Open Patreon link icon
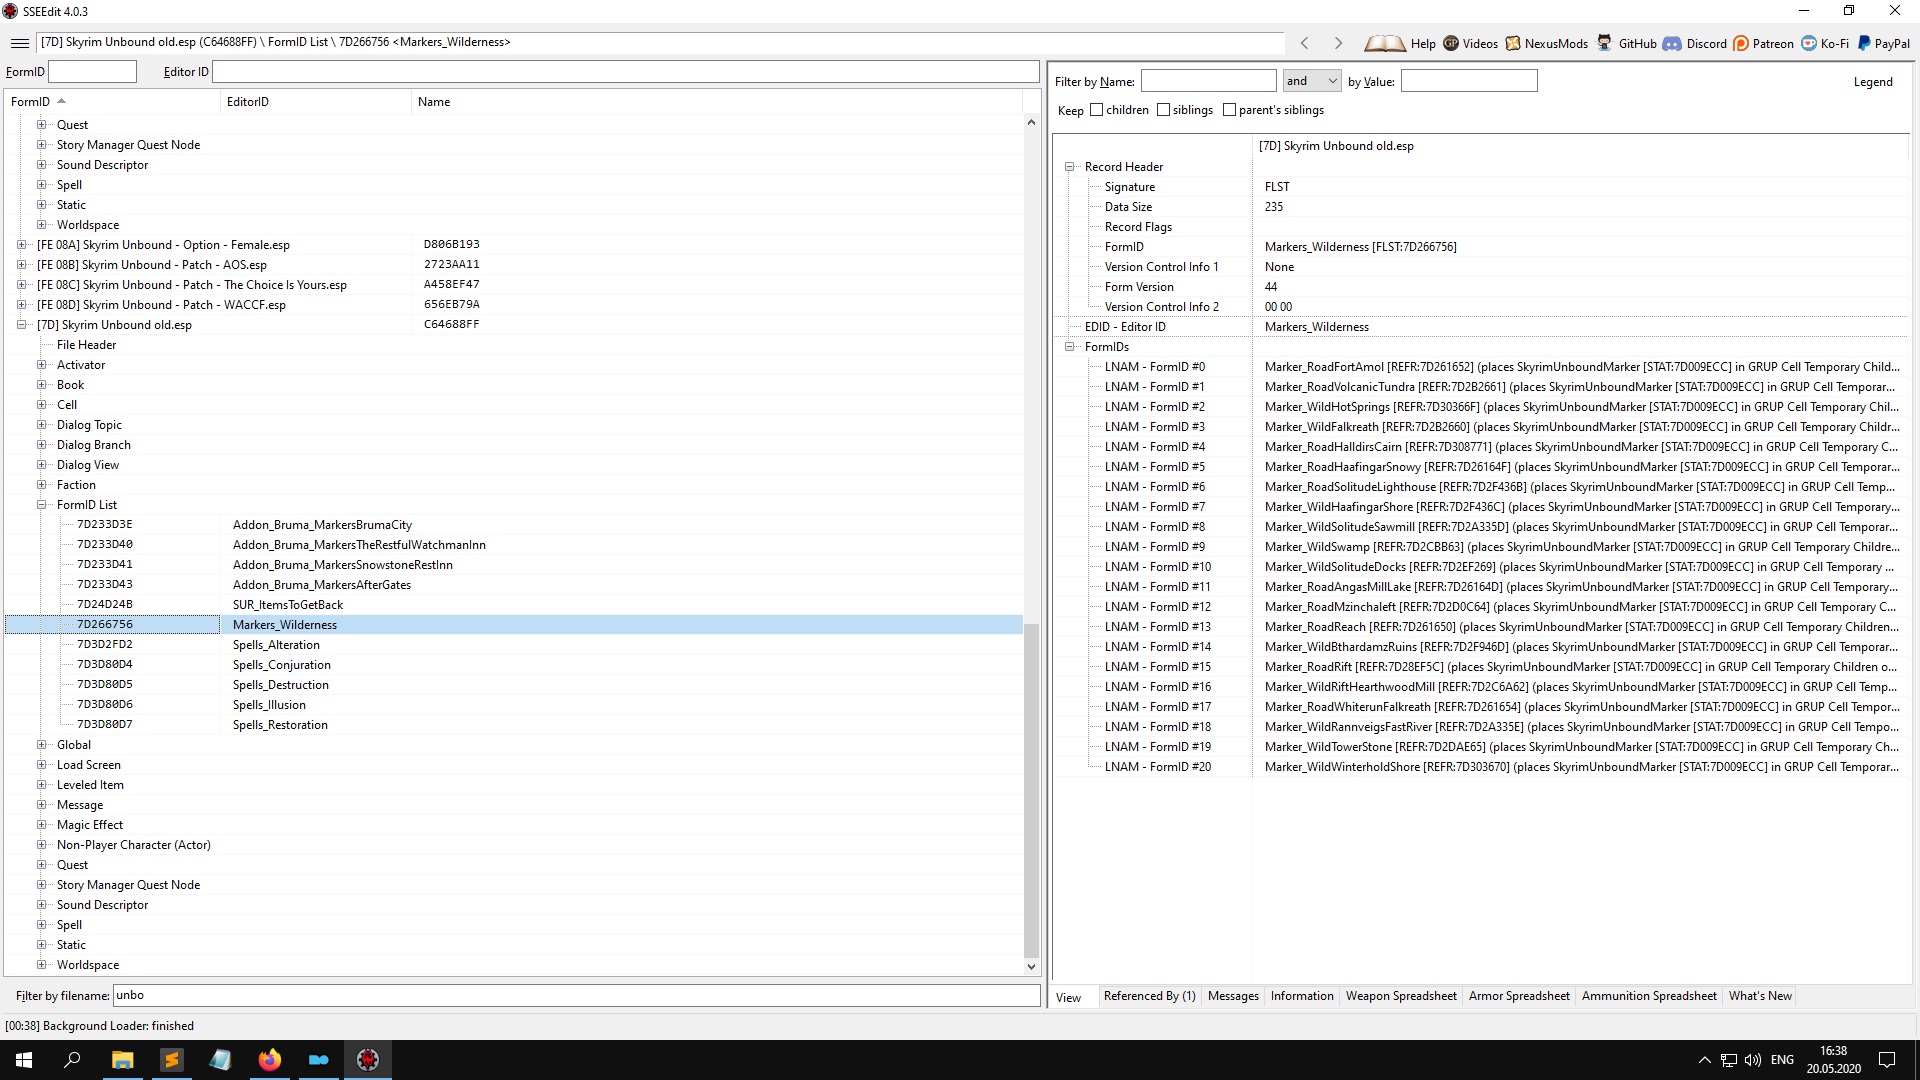This screenshot has width=1920, height=1080. click(1741, 43)
